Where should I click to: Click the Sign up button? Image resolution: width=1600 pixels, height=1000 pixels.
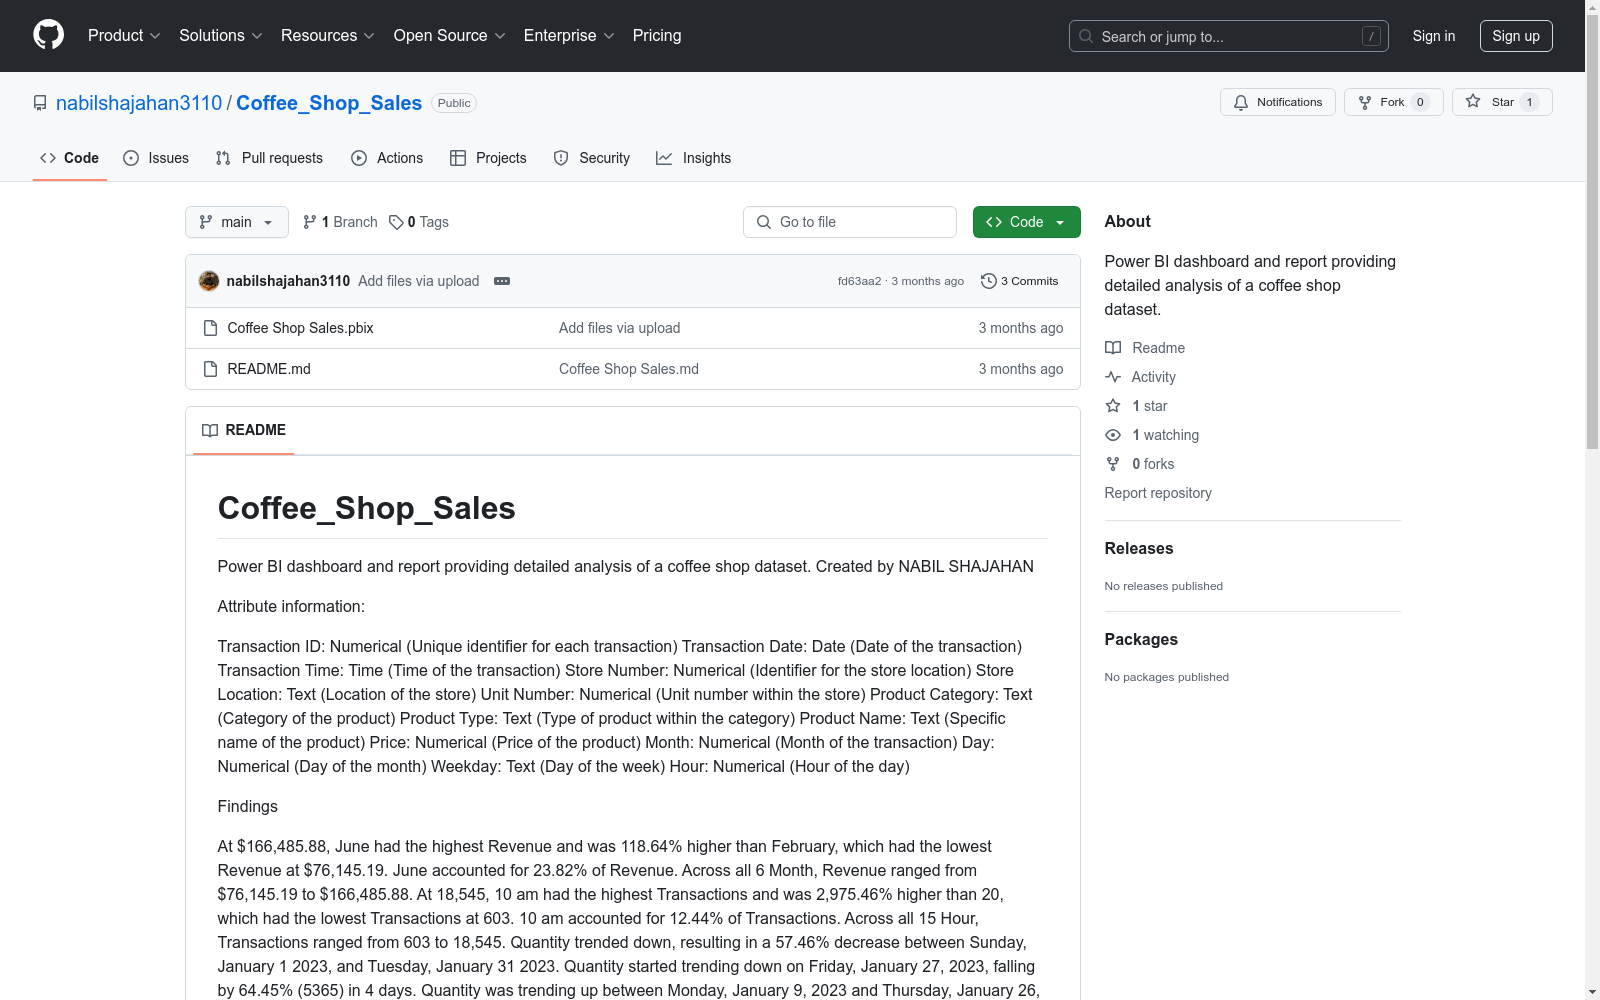[x=1516, y=36]
